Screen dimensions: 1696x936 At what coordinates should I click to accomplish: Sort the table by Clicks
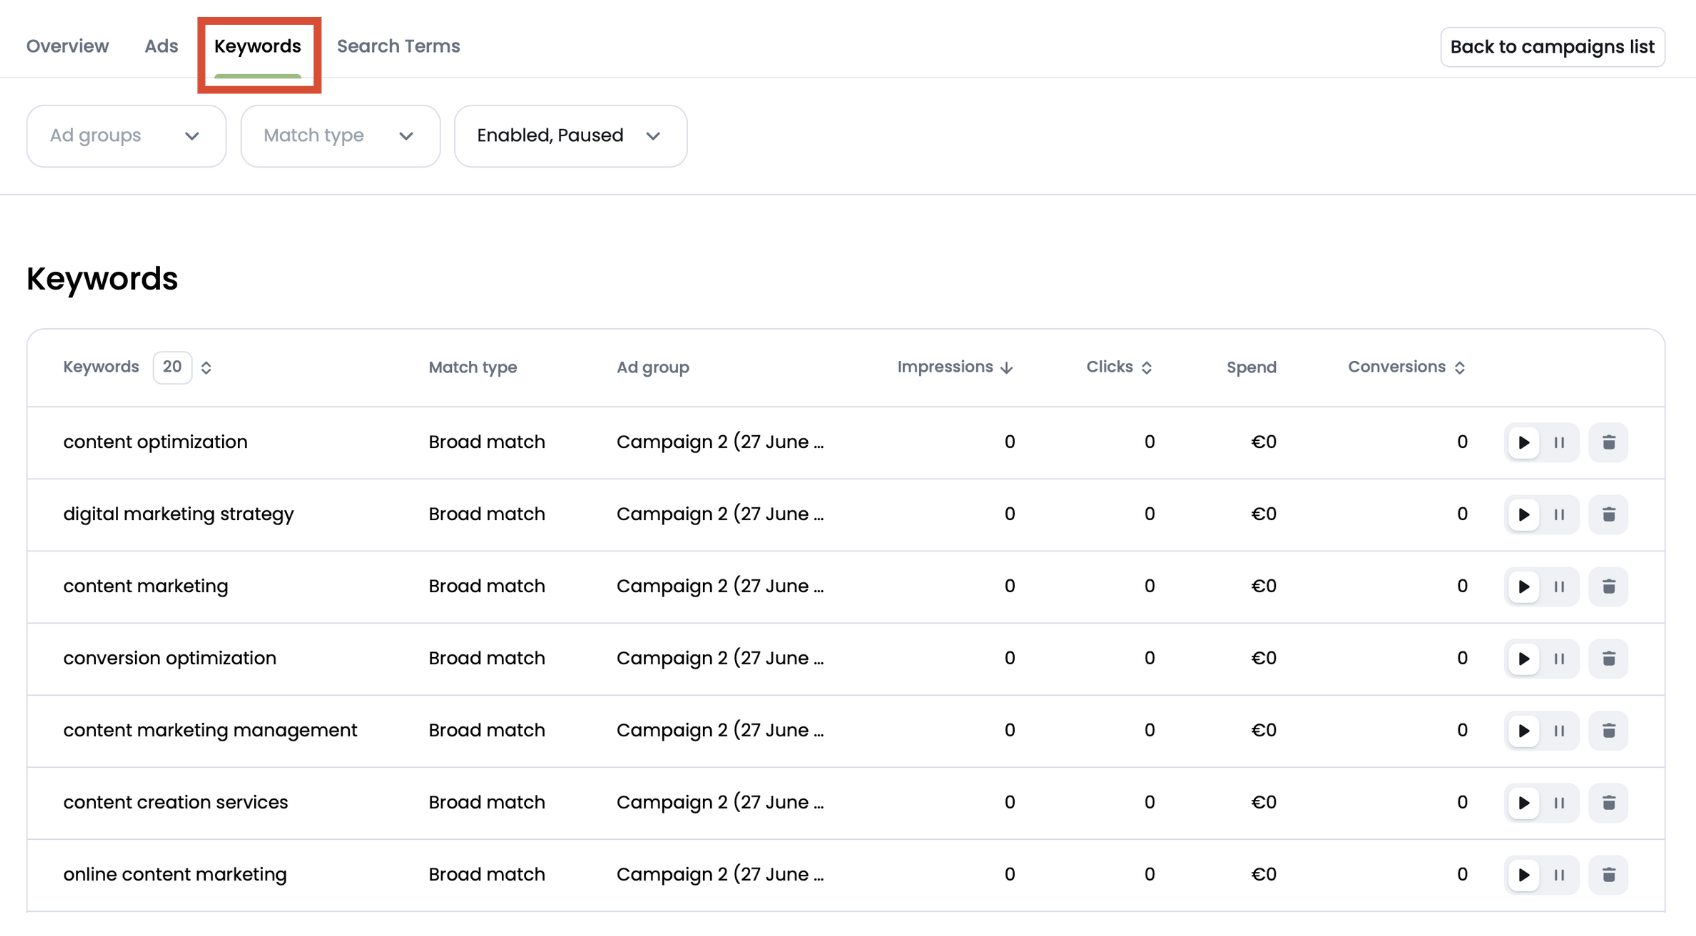pos(1118,367)
